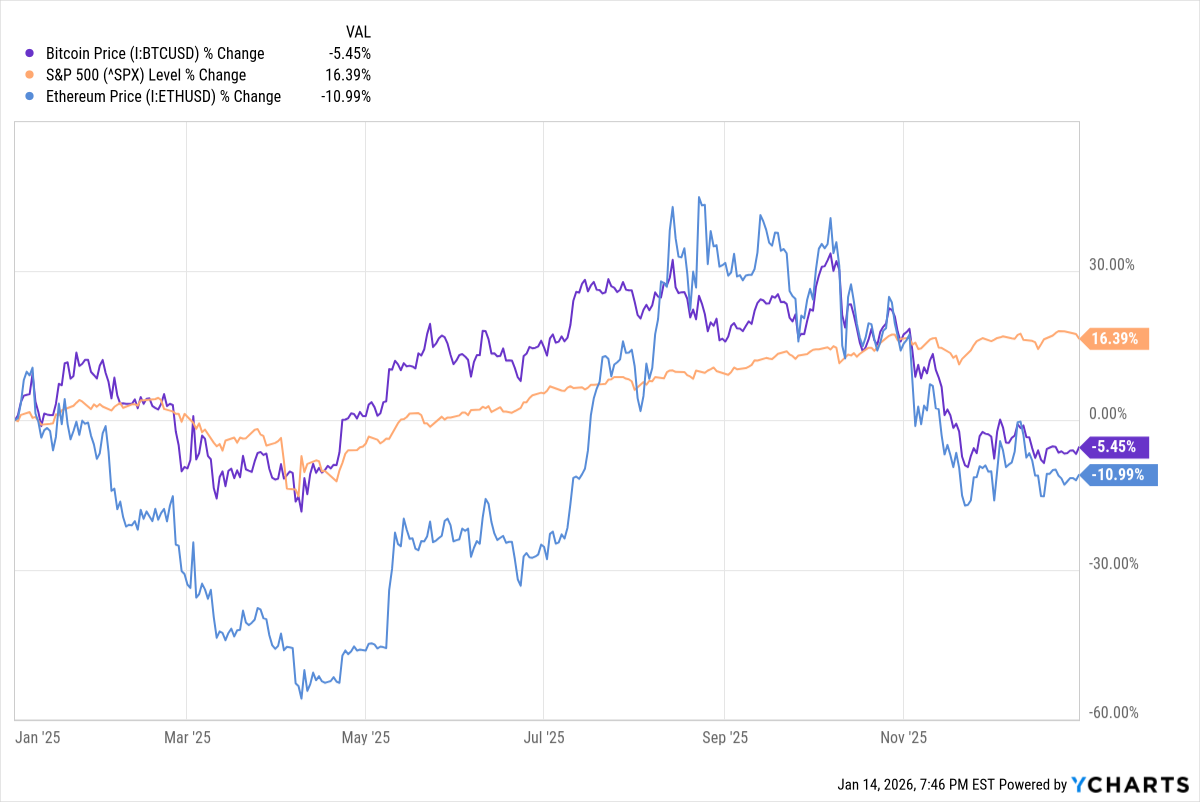Click the blue -10.99% end-of-line flag
1200x802 pixels.
click(1118, 476)
